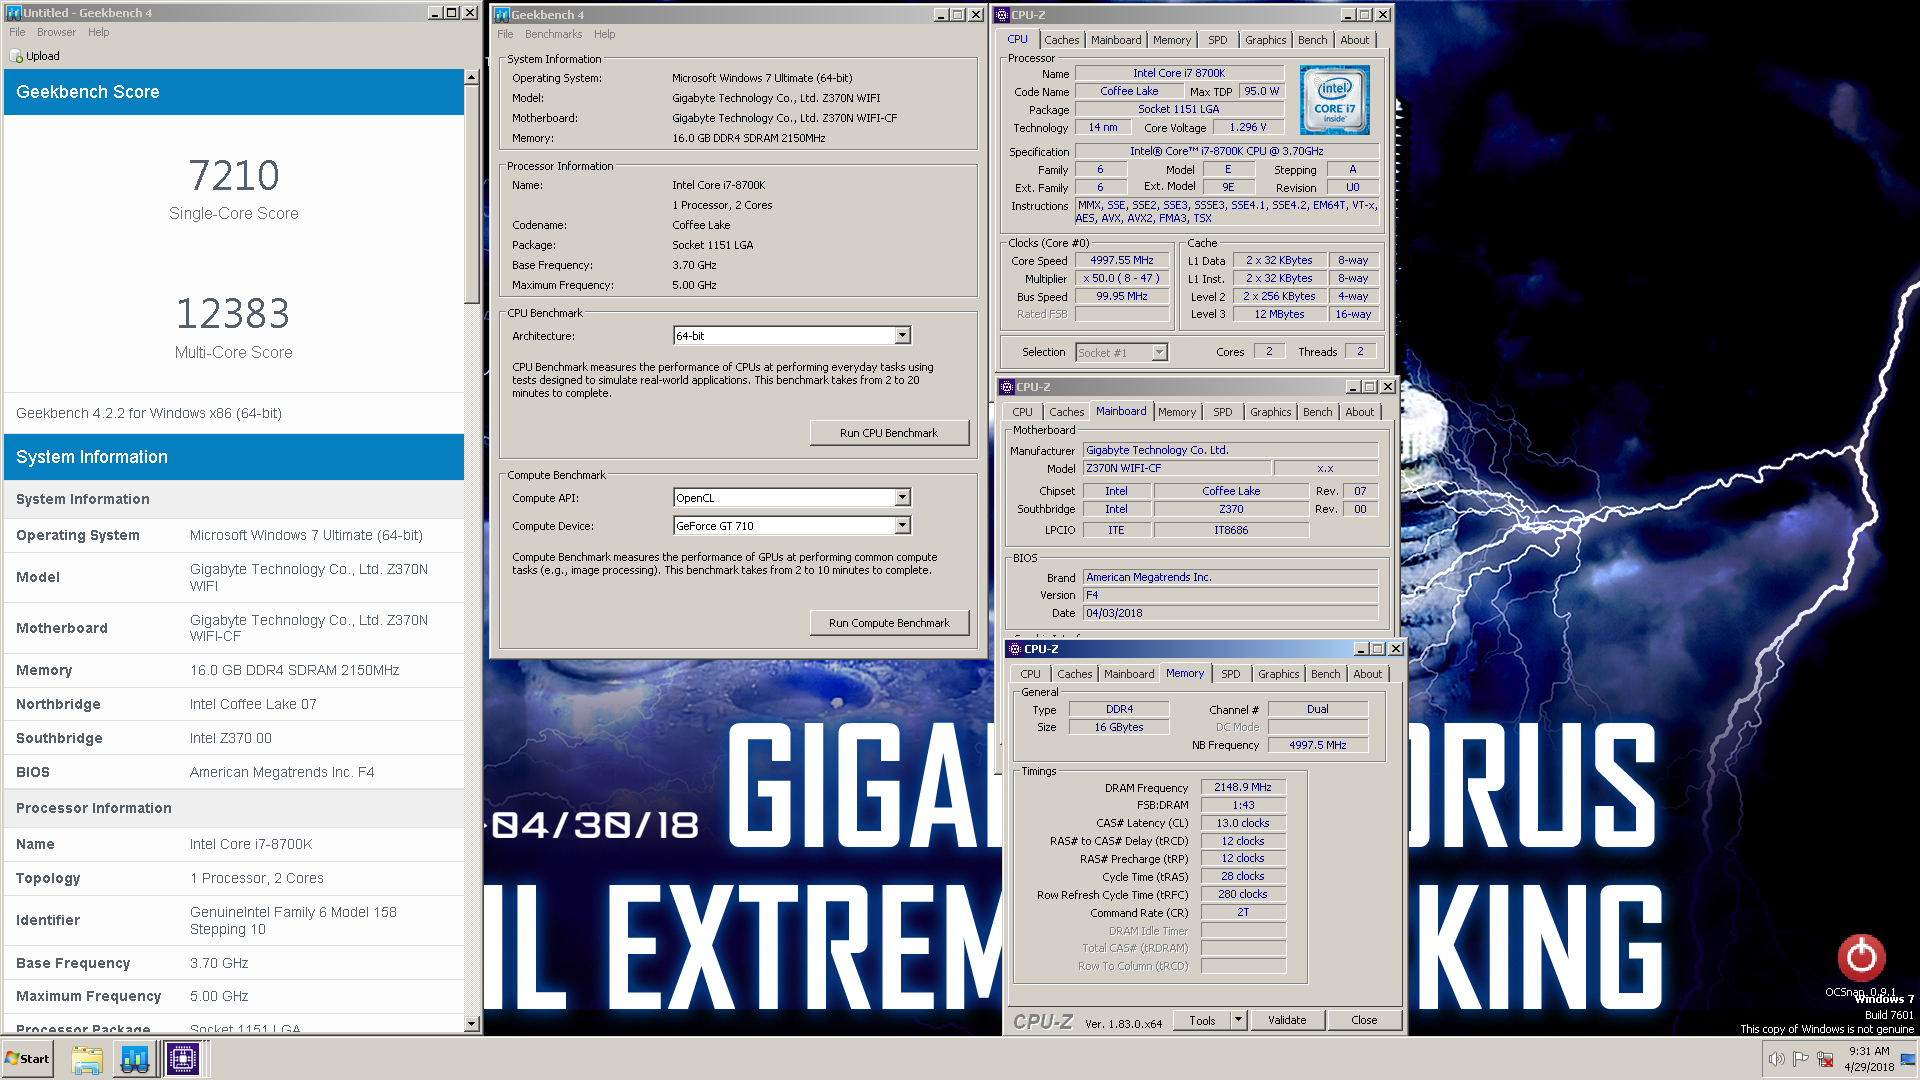Click the Z370N WIFI-CF model field in CPU-Z

pyautogui.click(x=1177, y=468)
